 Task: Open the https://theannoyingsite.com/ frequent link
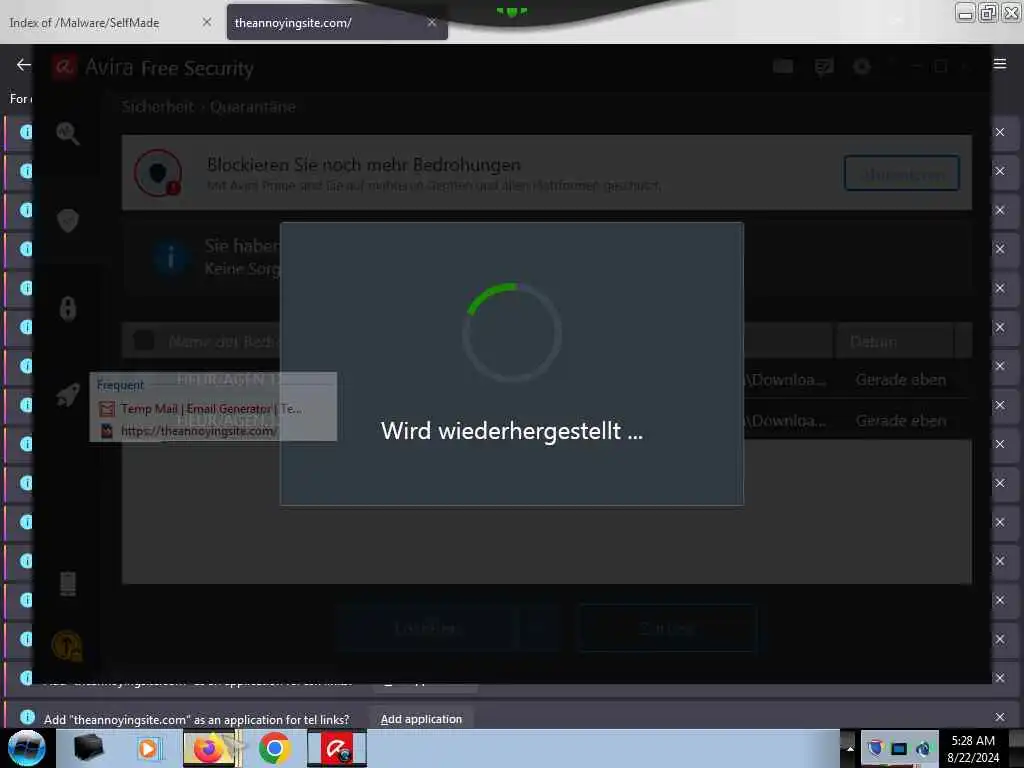pyautogui.click(x=189, y=431)
